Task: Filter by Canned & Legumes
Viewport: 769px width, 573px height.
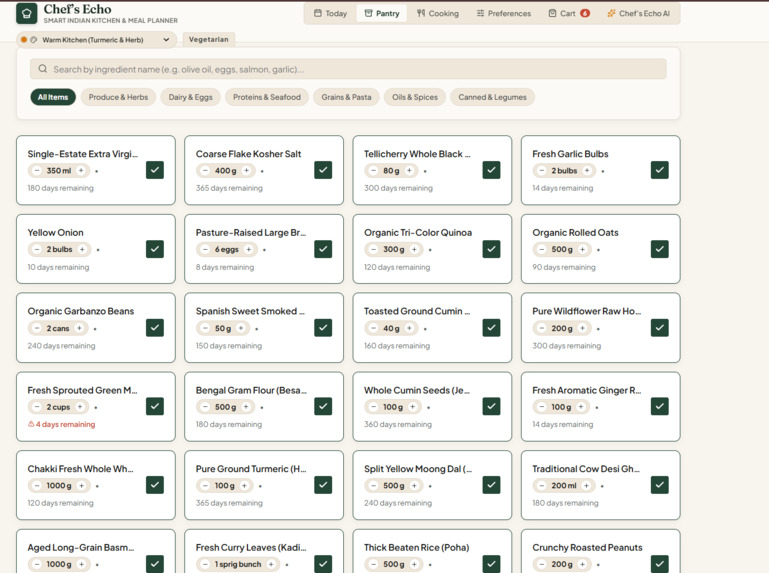Action: 492,97
